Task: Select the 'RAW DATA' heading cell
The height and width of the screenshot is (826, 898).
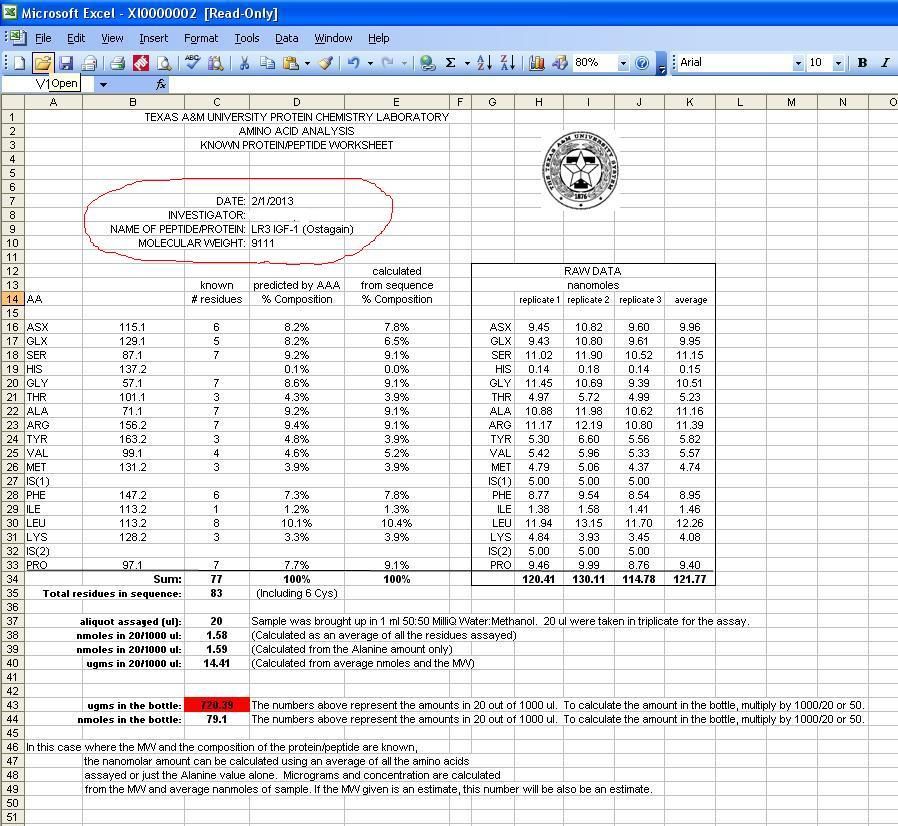Action: 593,271
